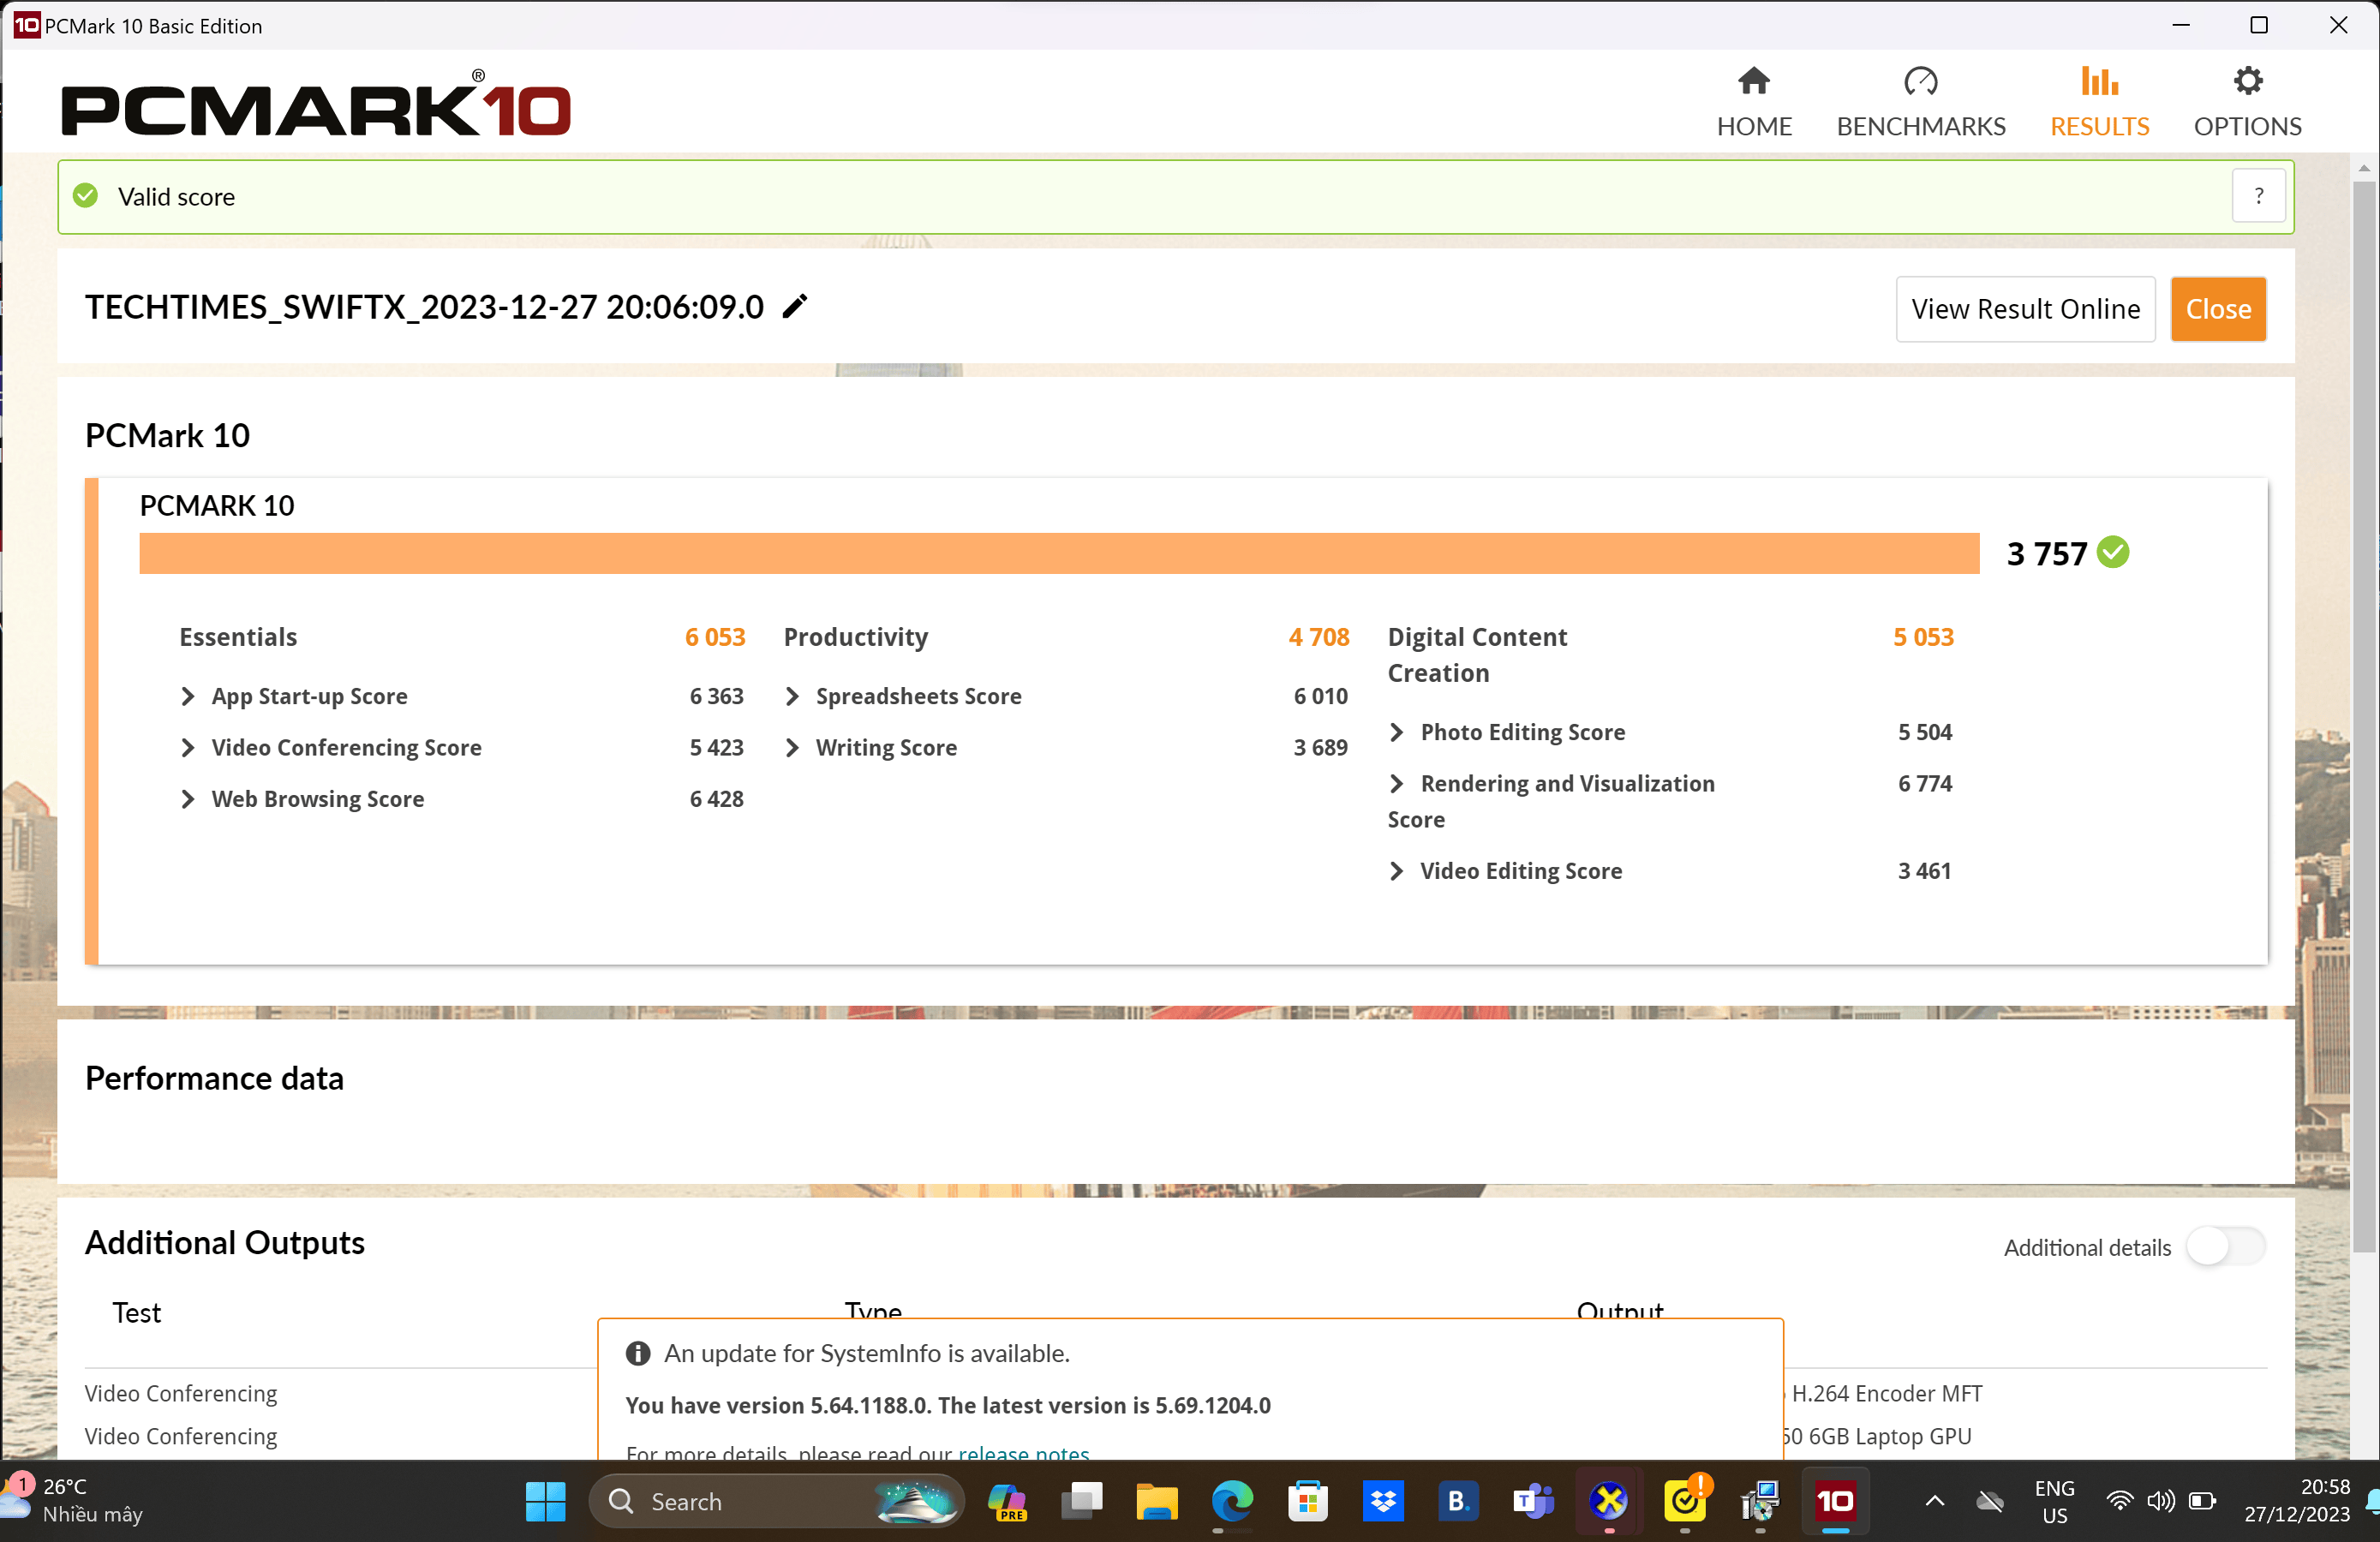Click the PCMark 10 logo
2380x1542 pixels.
[x=316, y=104]
